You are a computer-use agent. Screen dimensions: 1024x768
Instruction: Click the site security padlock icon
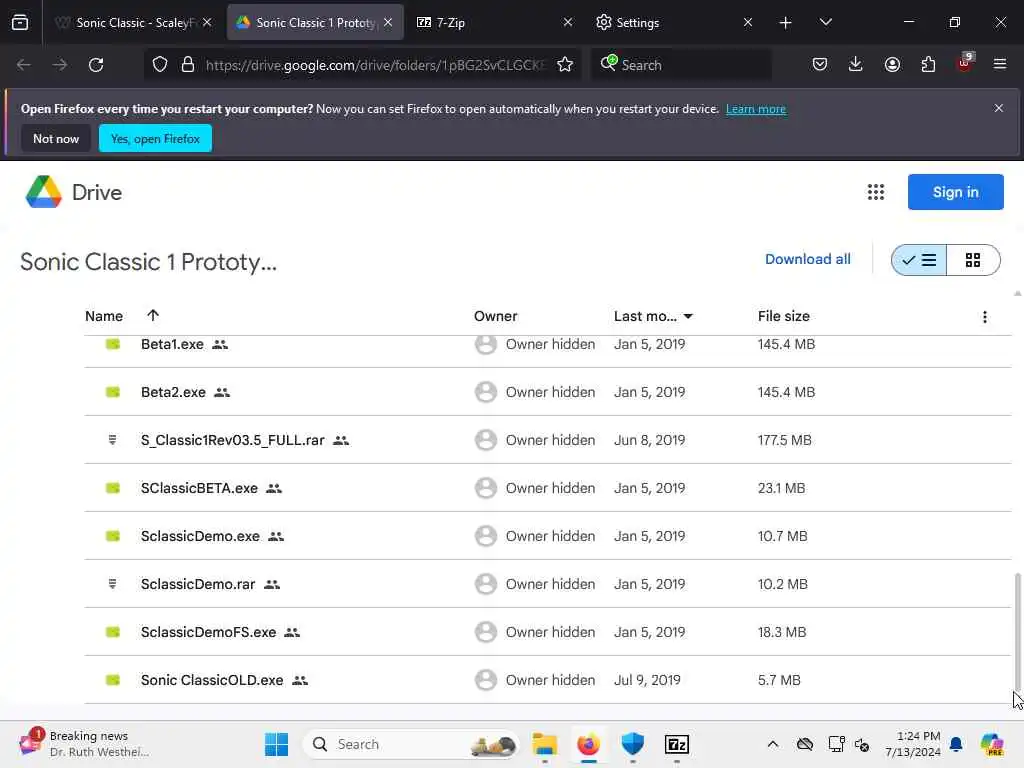coord(188,65)
